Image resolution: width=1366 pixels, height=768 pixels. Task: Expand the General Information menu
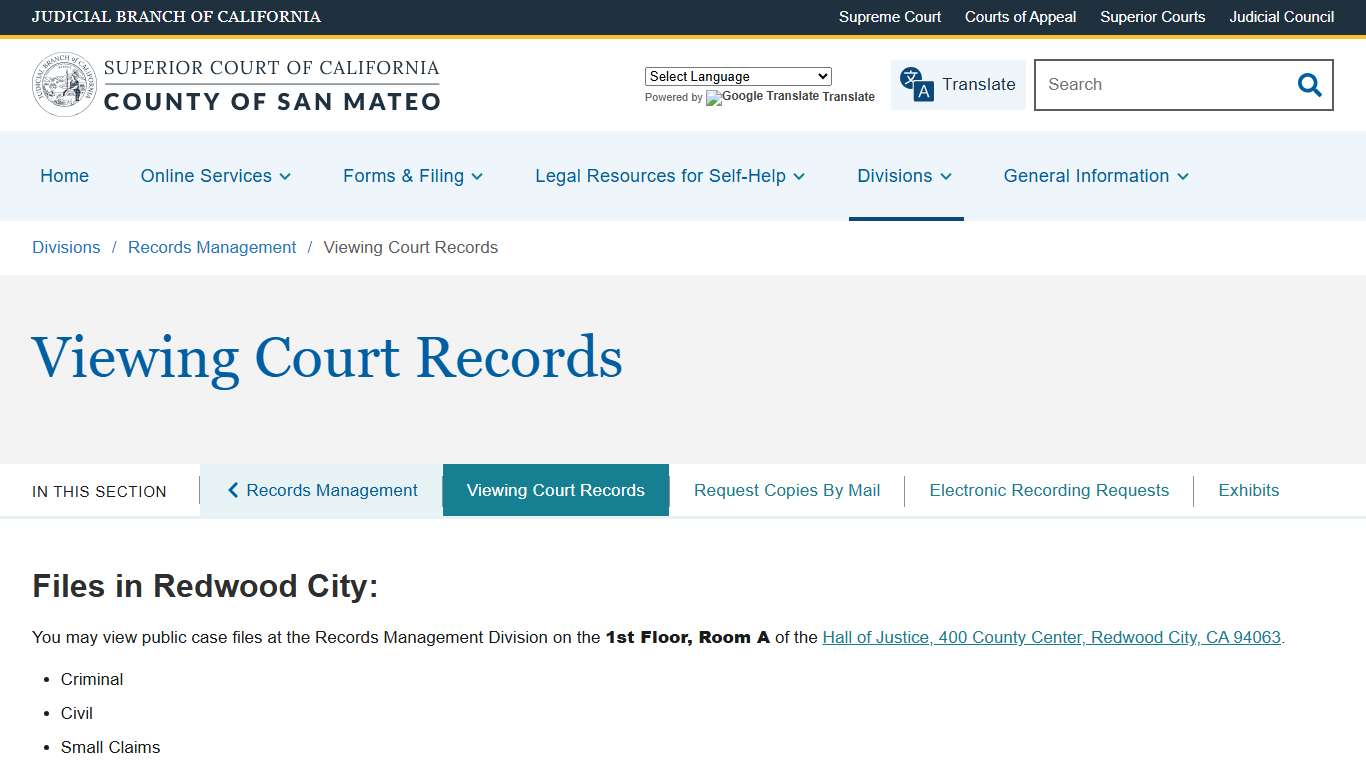[x=1095, y=176]
